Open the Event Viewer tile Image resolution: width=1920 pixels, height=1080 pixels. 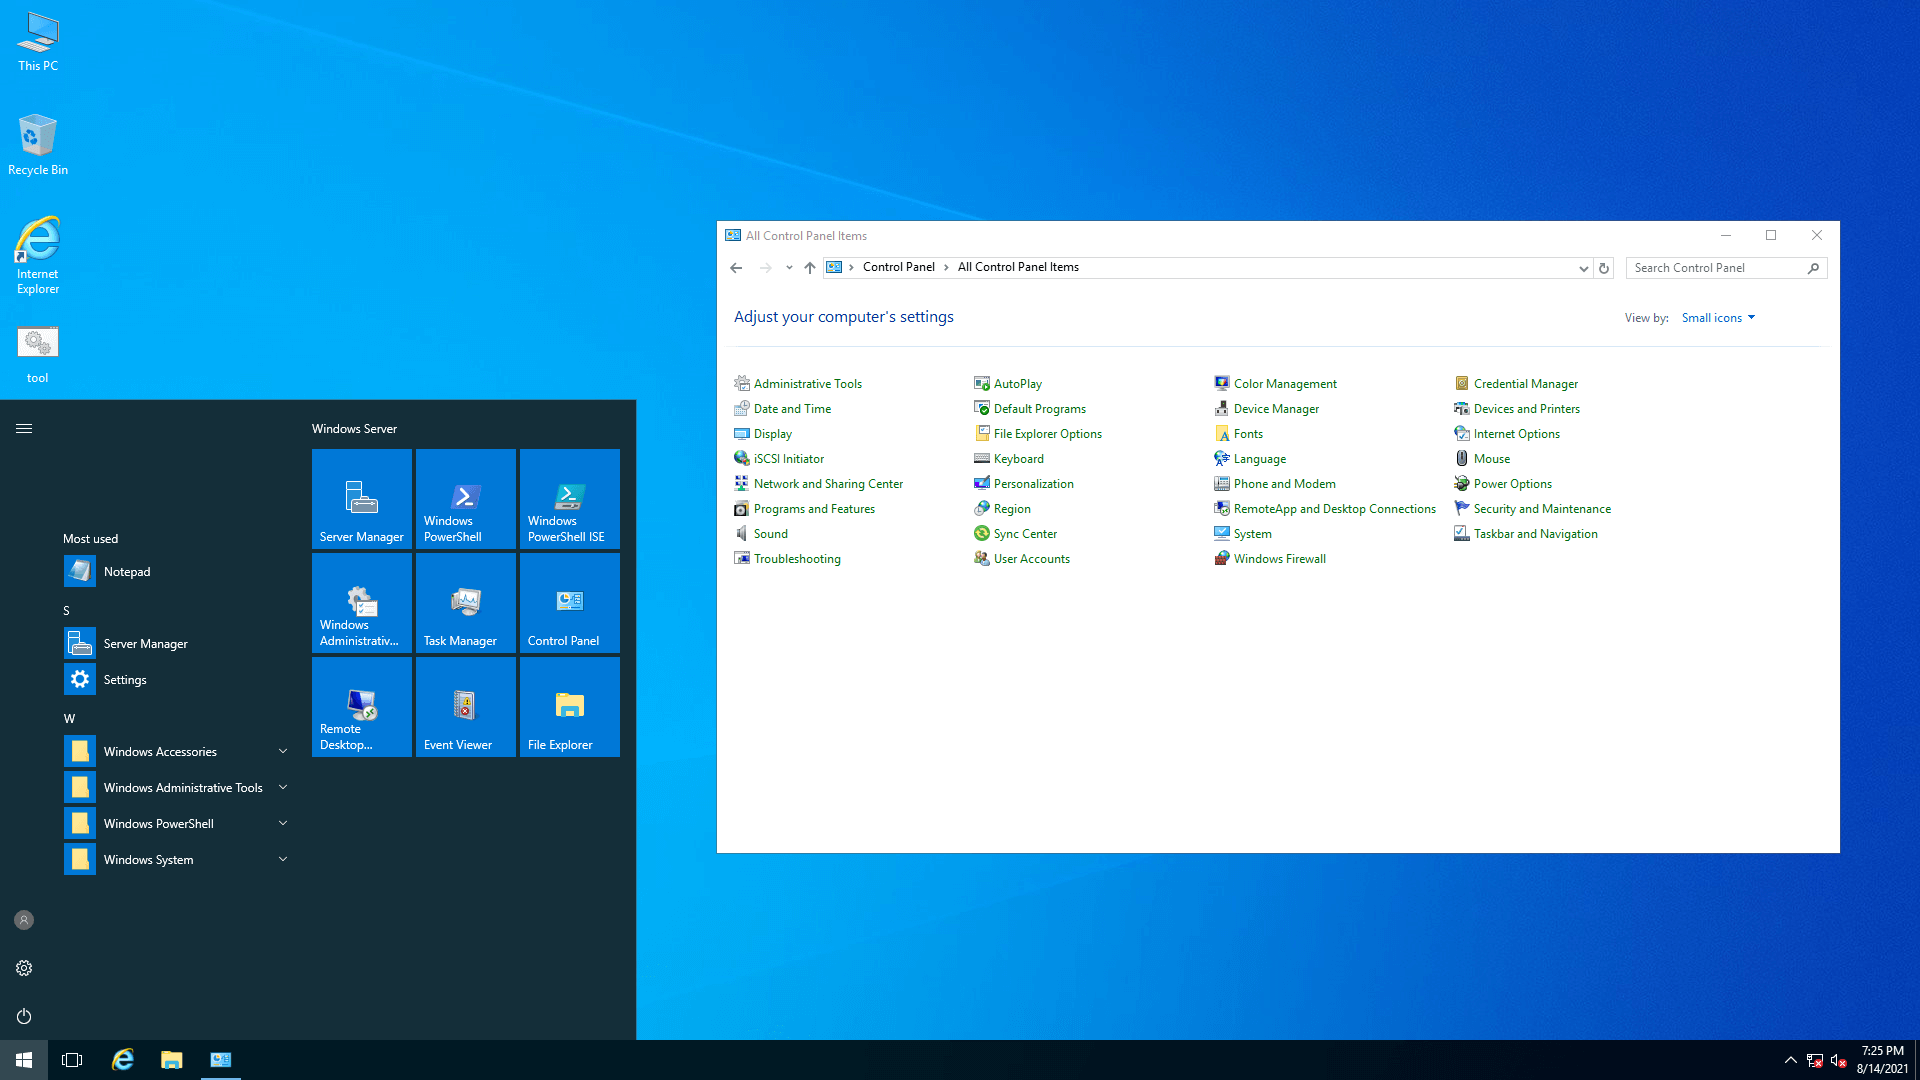(x=465, y=706)
